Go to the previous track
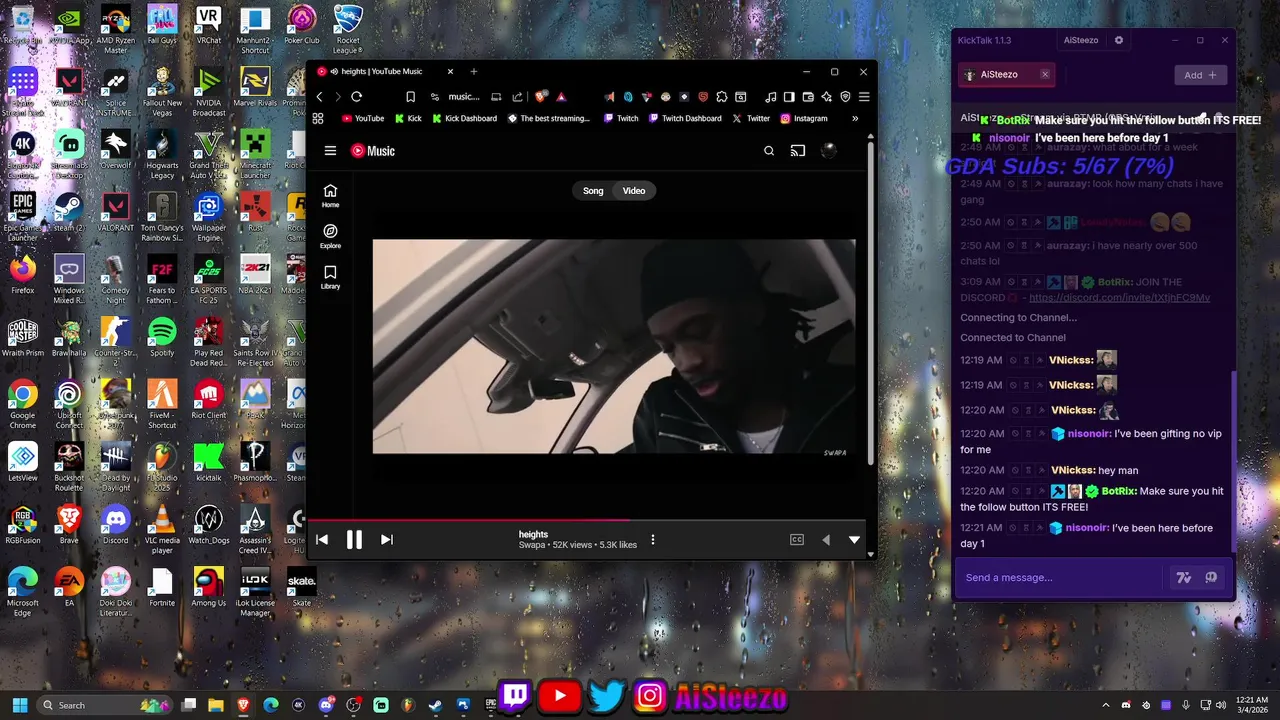 click(x=322, y=540)
